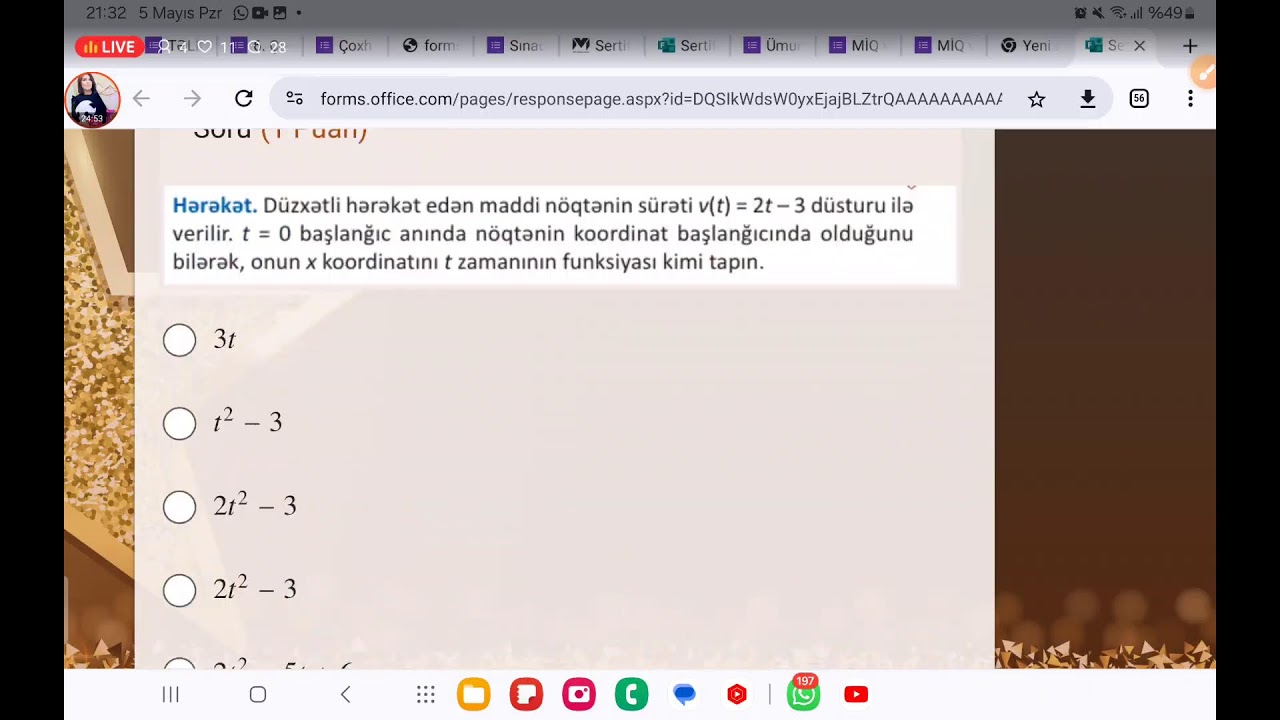Tap the system back chevron in navigation bar
Screen dimensions: 1280x720
(345, 694)
